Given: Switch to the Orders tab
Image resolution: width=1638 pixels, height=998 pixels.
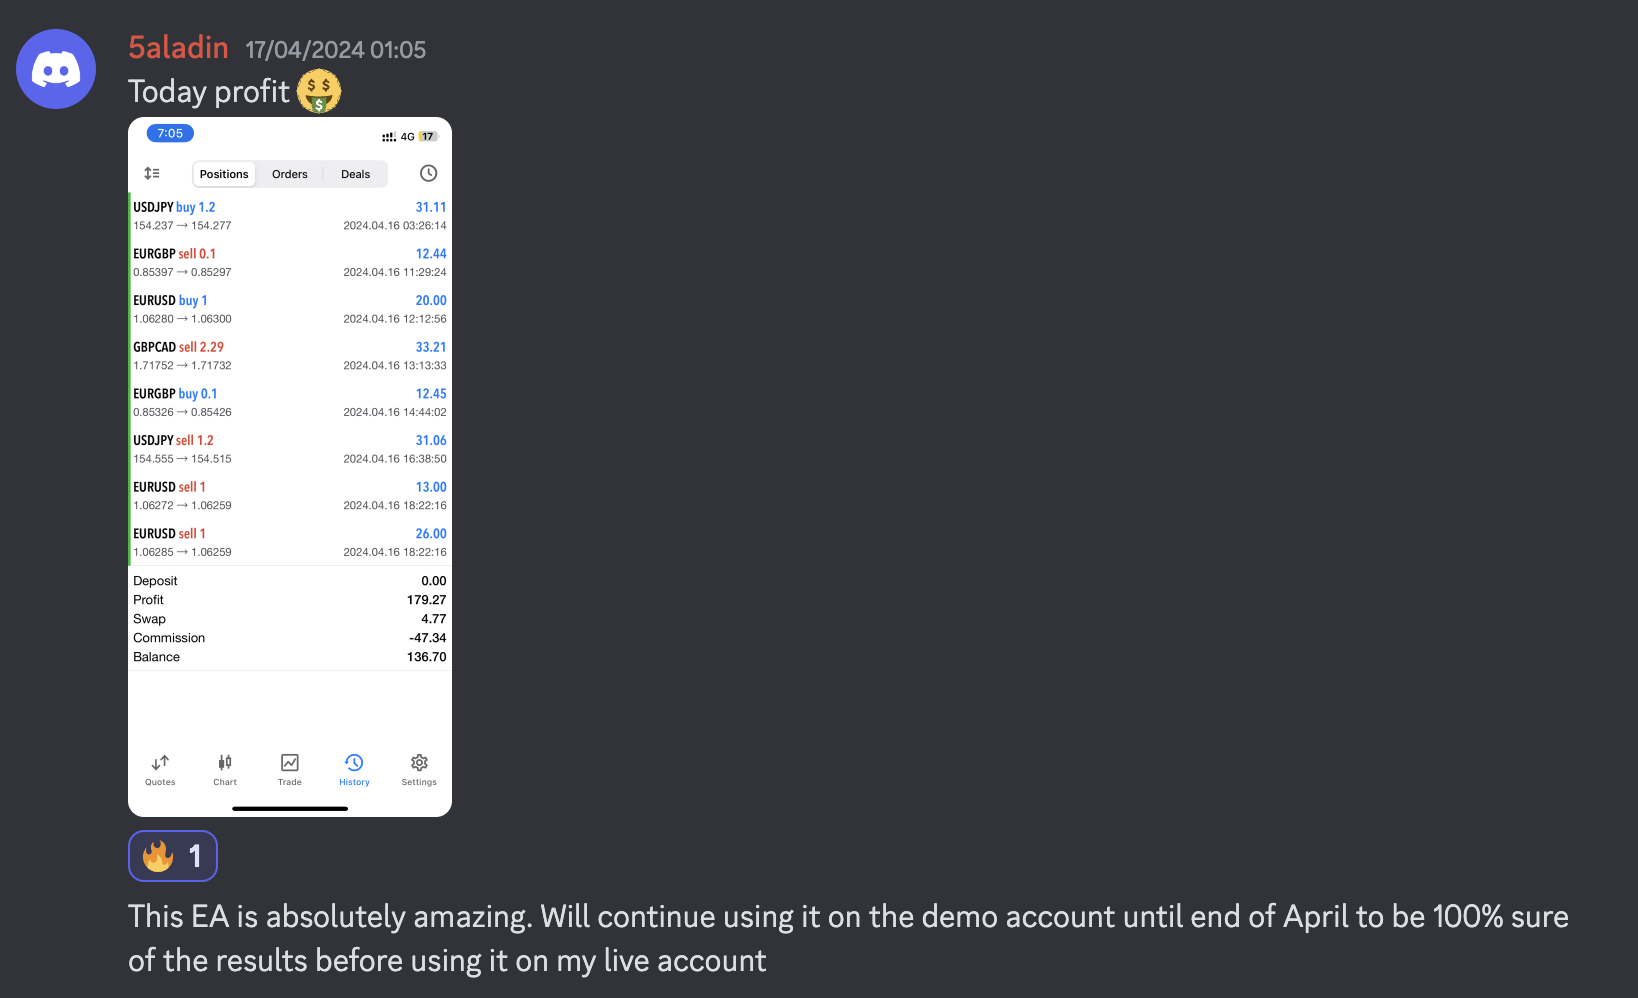Looking at the screenshot, I should click(290, 174).
